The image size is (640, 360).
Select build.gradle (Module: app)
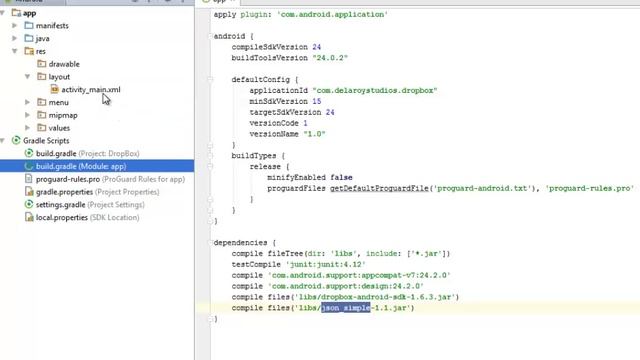tap(81, 166)
